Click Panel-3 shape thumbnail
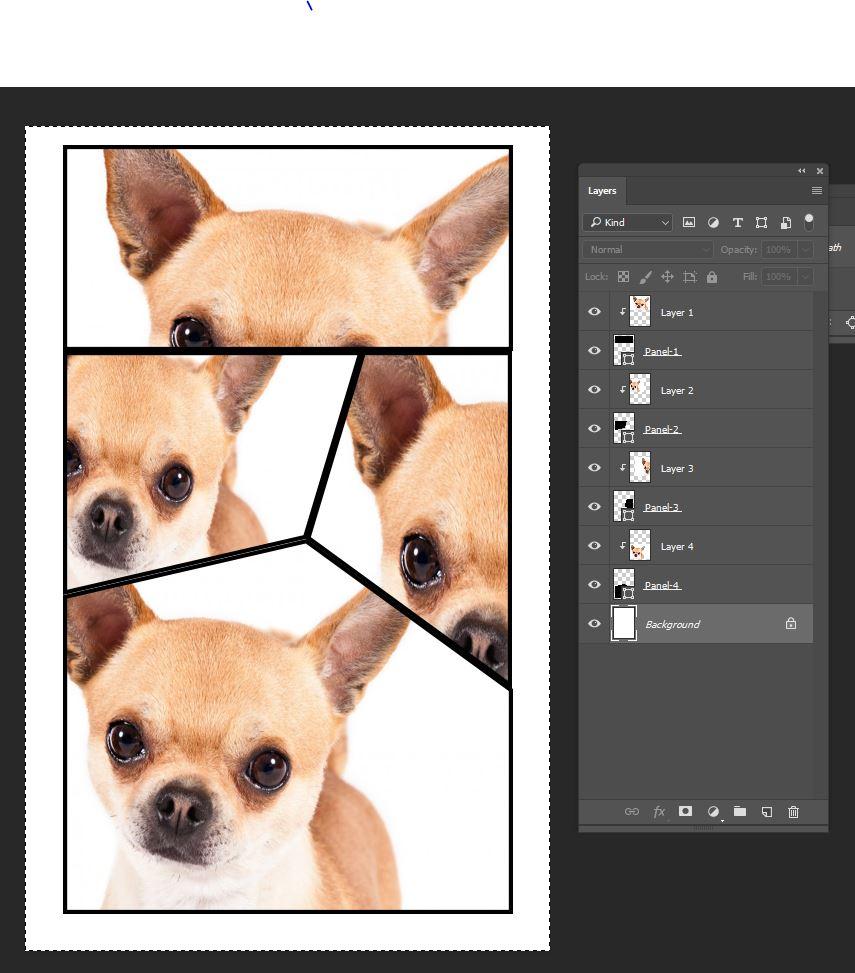Screen dimensions: 855x973 pyautogui.click(x=624, y=506)
